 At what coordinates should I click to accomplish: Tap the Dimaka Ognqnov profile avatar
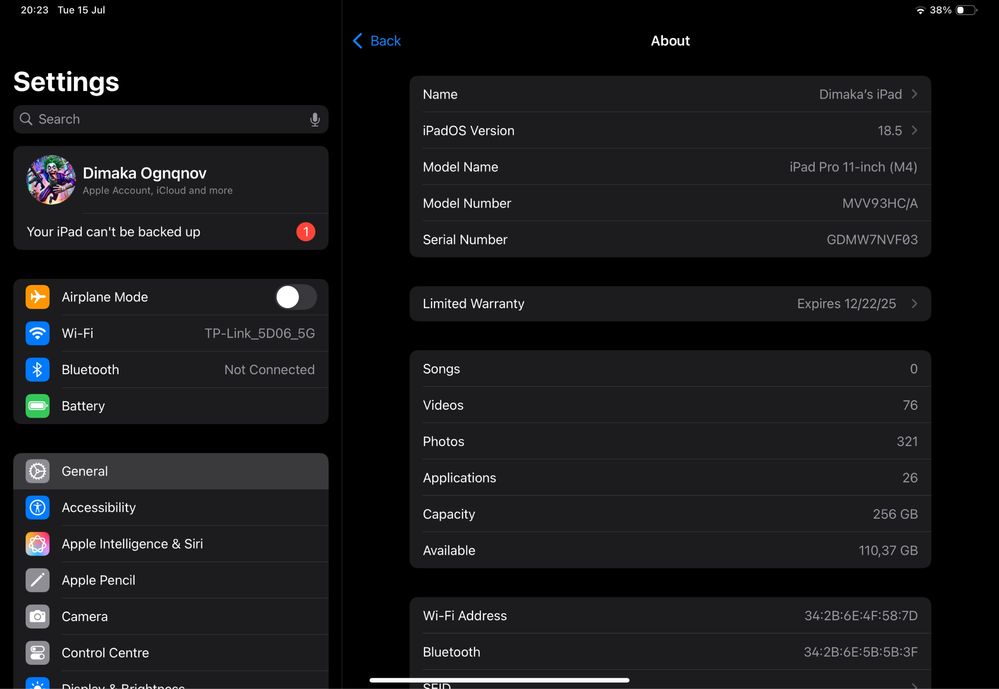51,180
